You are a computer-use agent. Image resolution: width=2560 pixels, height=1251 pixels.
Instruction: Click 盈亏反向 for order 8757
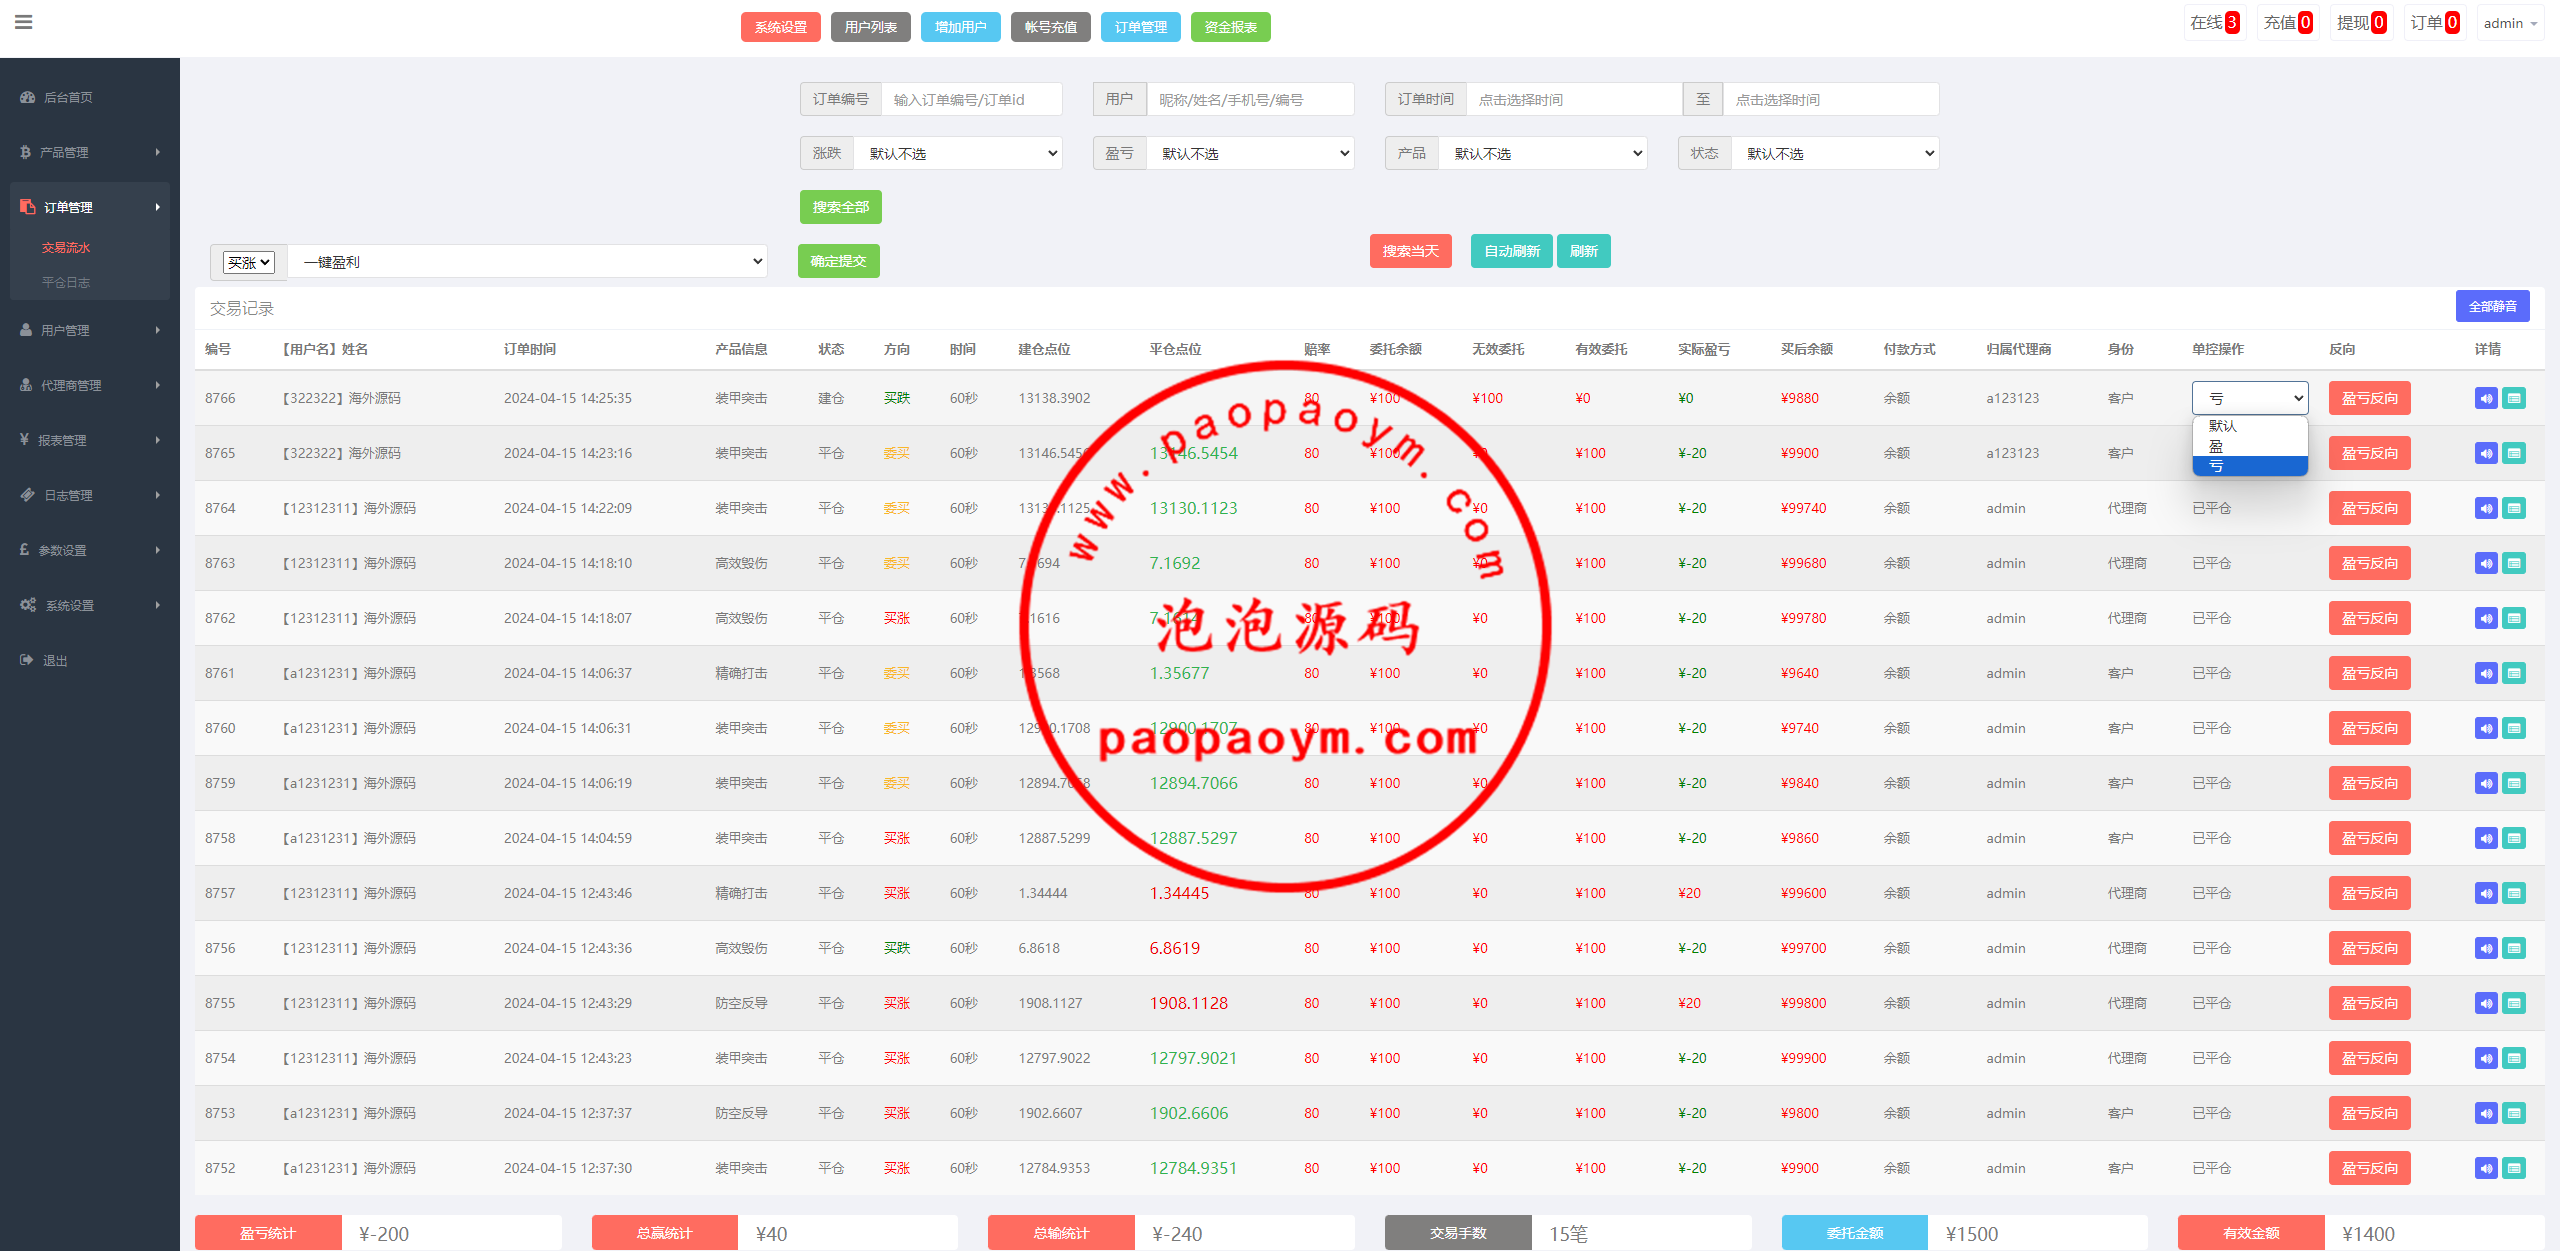[2370, 893]
